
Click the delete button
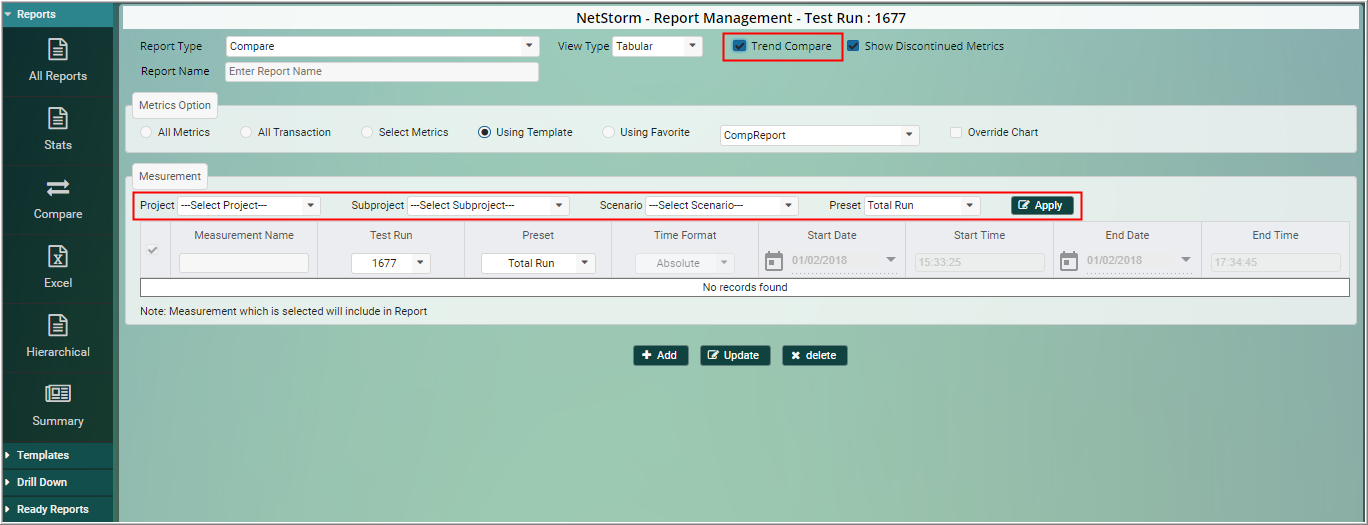[814, 355]
